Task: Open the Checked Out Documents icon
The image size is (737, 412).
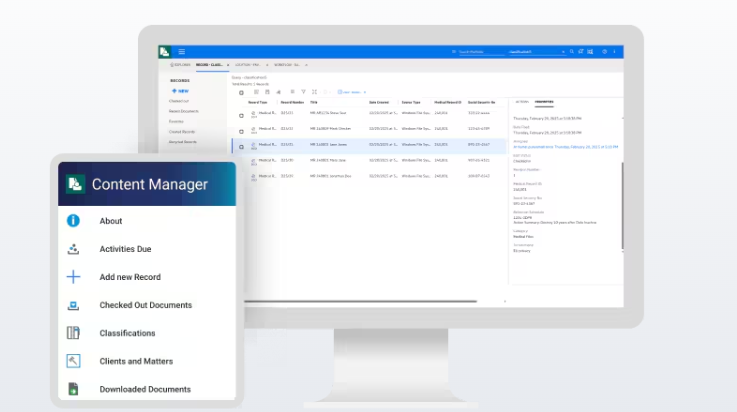Action: pyautogui.click(x=73, y=305)
